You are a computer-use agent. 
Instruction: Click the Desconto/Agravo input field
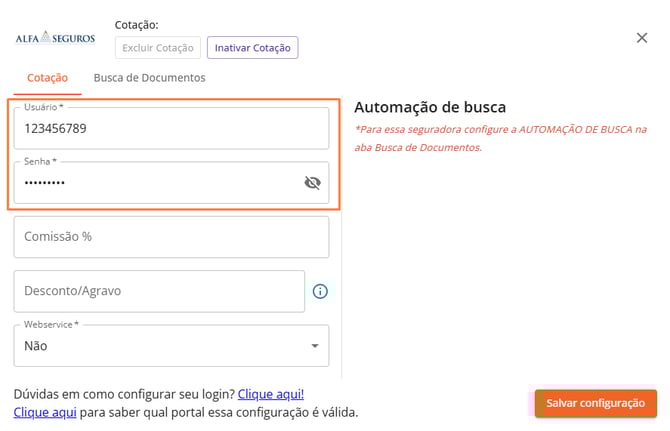158,291
